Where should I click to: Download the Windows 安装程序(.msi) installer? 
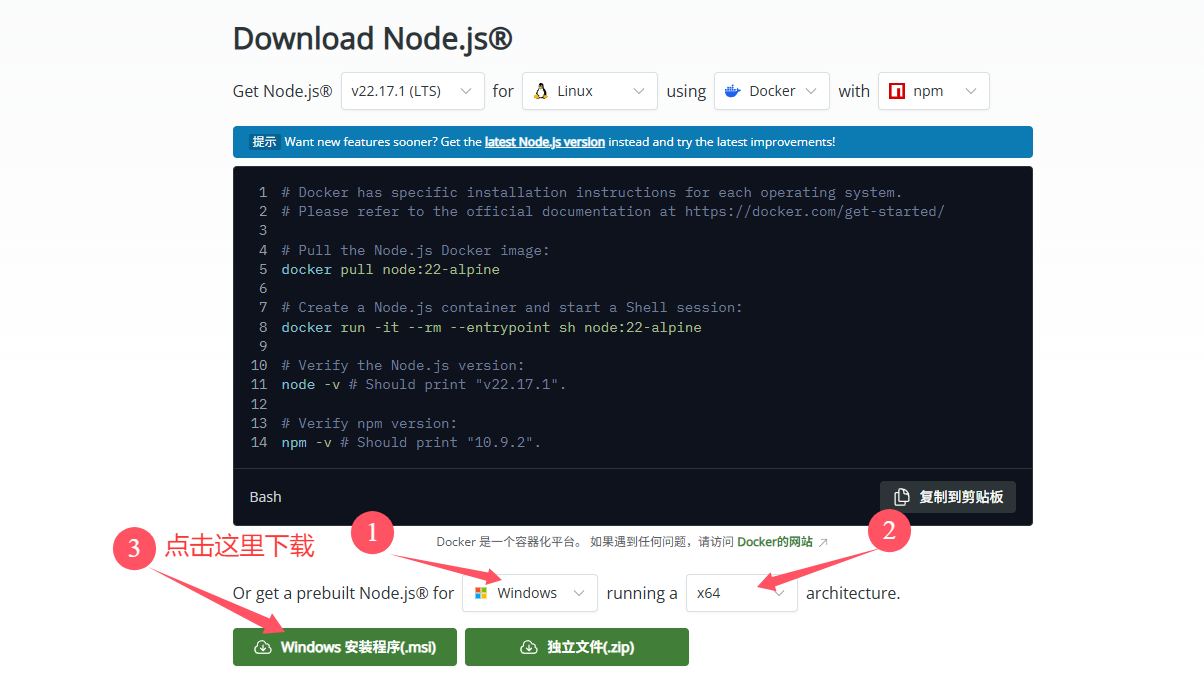pos(346,647)
